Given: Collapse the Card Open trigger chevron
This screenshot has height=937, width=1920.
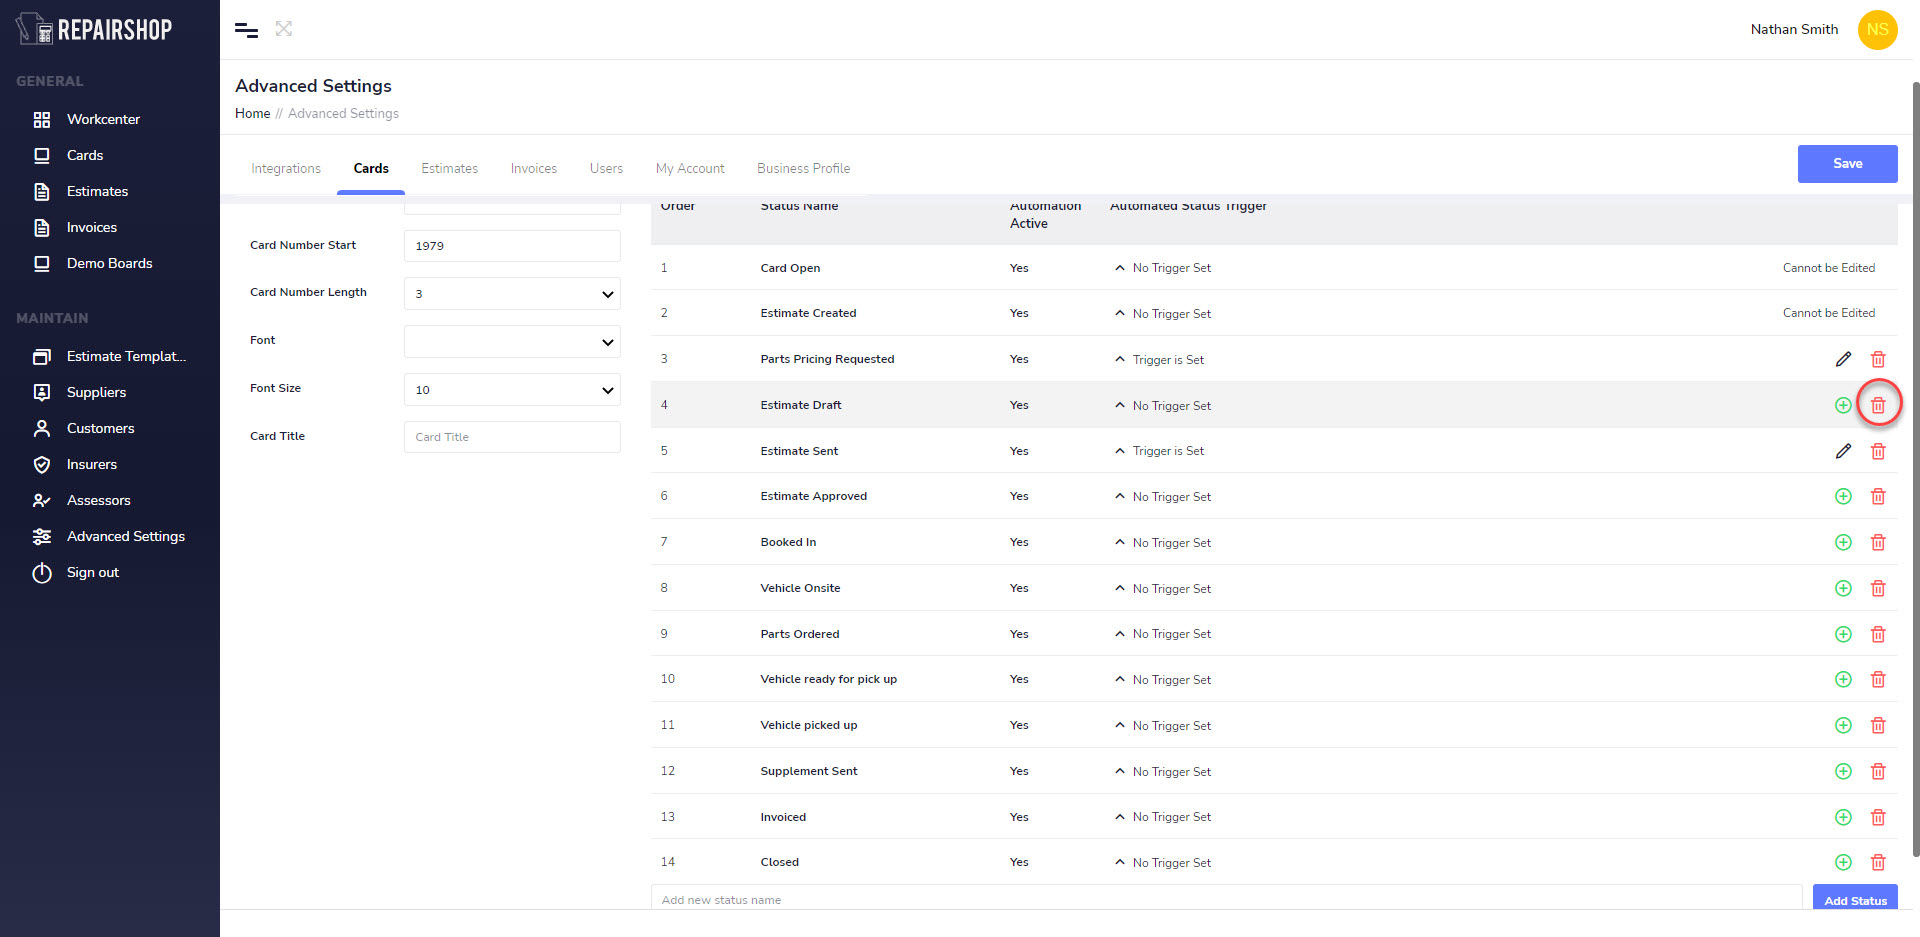Looking at the screenshot, I should click(1120, 268).
